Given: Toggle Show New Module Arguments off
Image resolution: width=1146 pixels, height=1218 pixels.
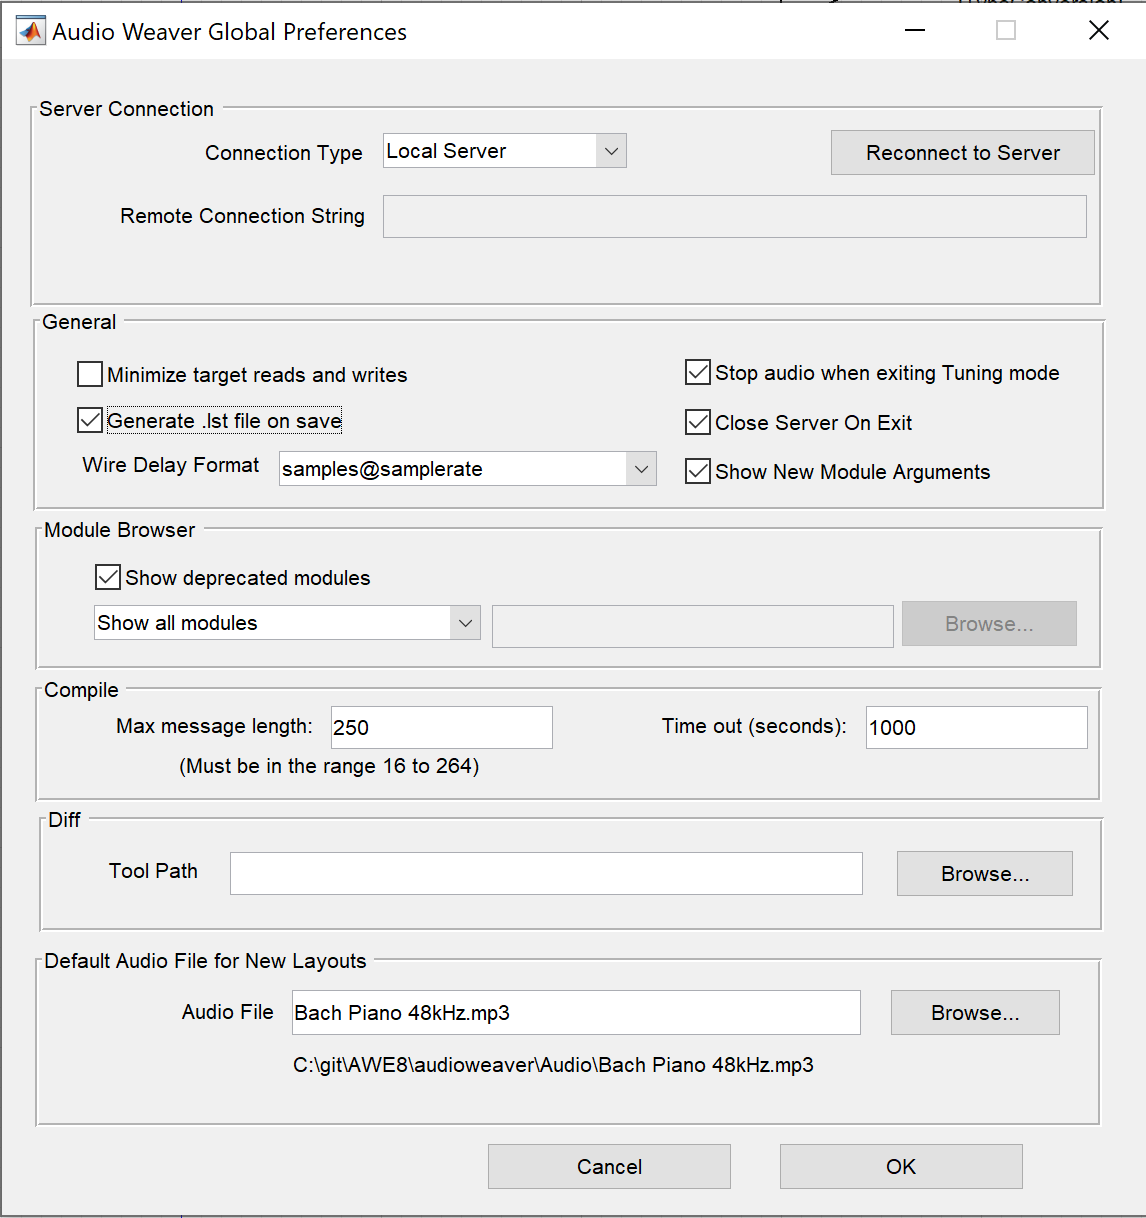Looking at the screenshot, I should pos(697,471).
